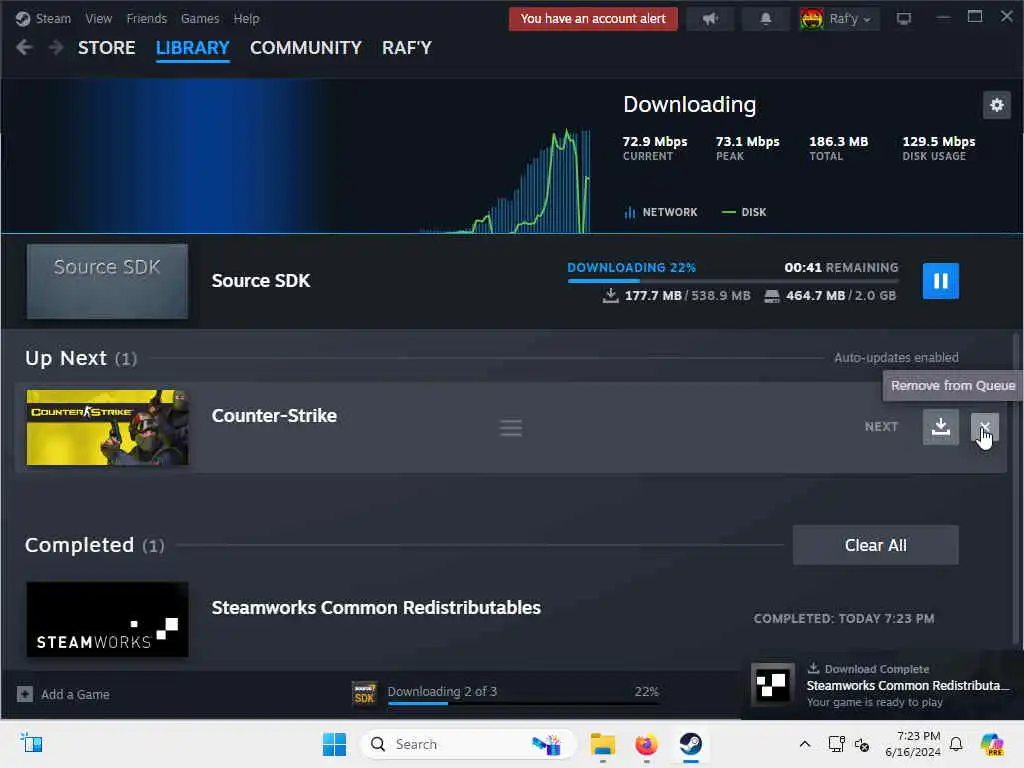This screenshot has height=768, width=1024.
Task: Open the Games menu
Action: [200, 18]
